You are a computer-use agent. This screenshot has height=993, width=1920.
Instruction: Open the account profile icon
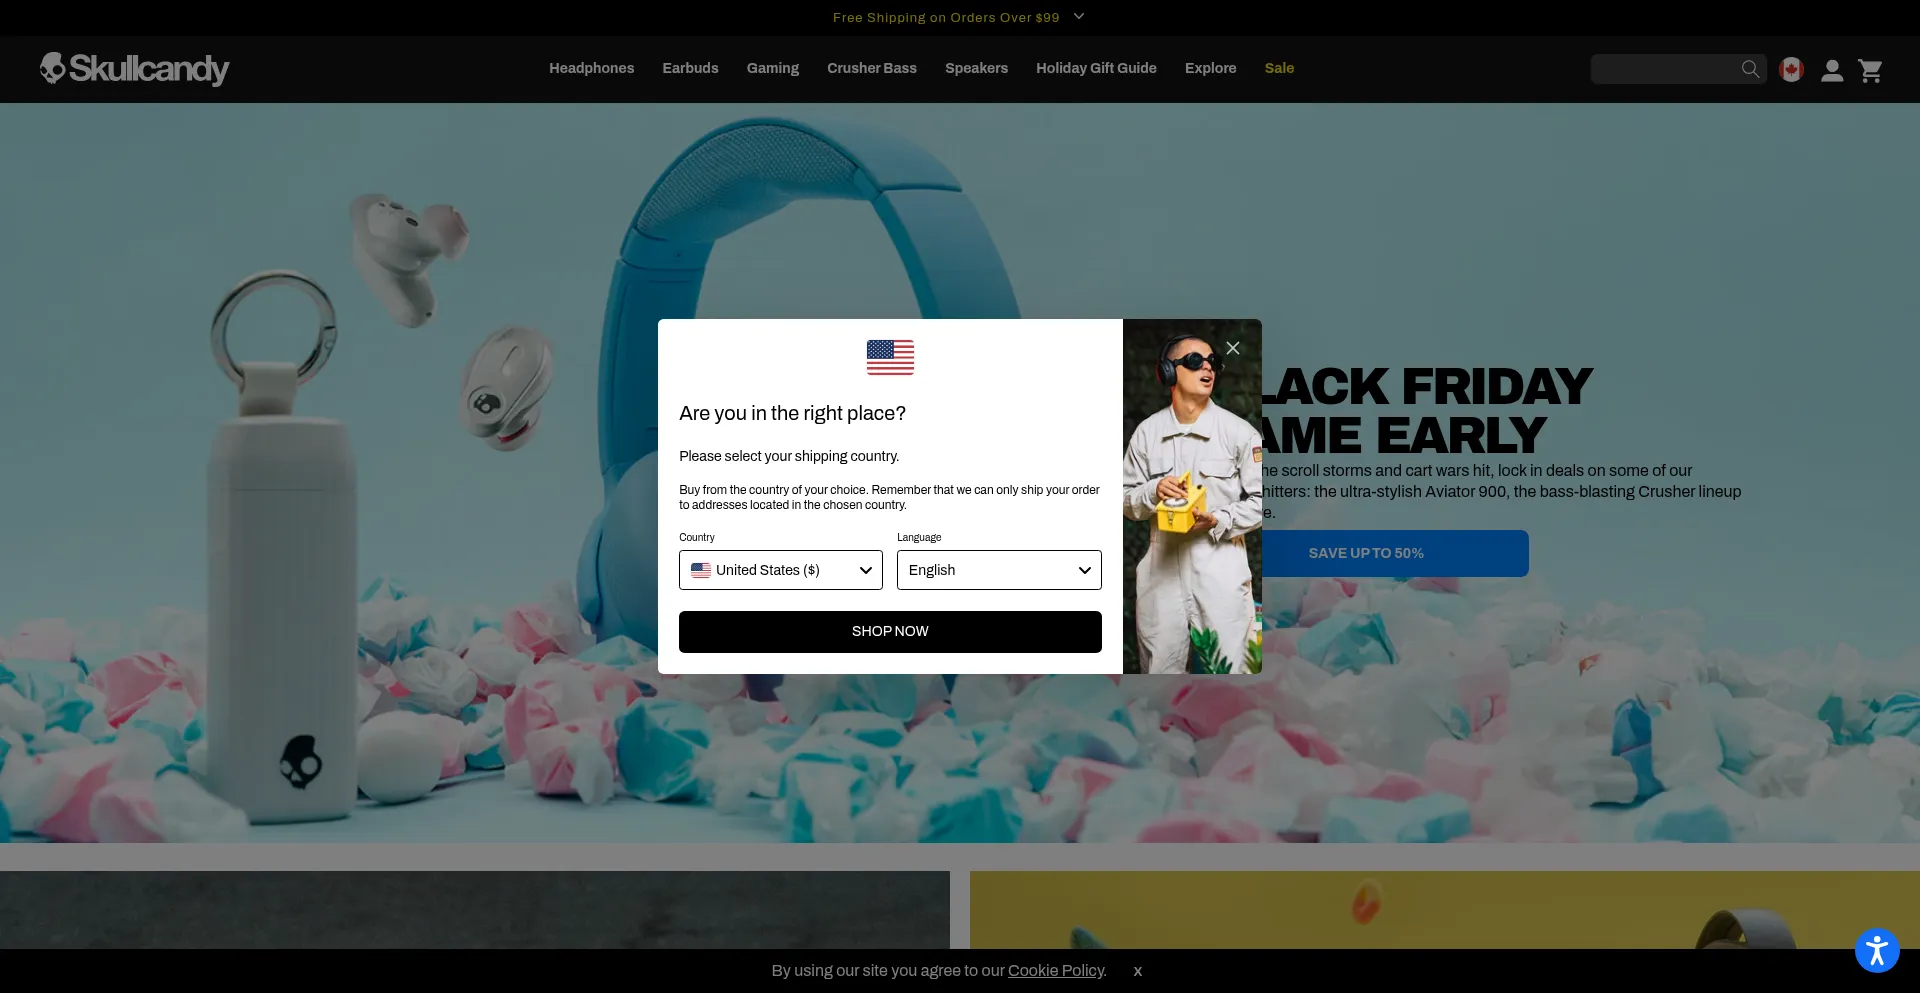(1832, 70)
